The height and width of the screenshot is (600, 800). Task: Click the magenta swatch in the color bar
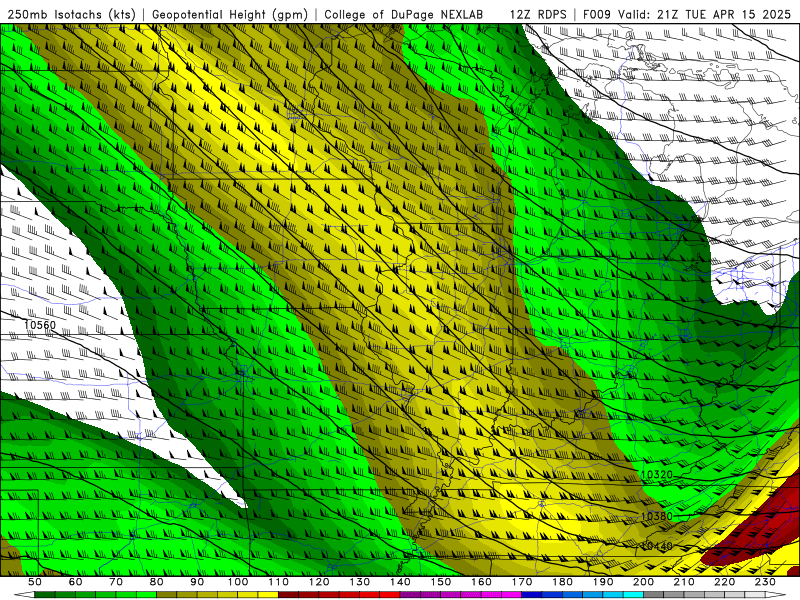[x=511, y=595]
